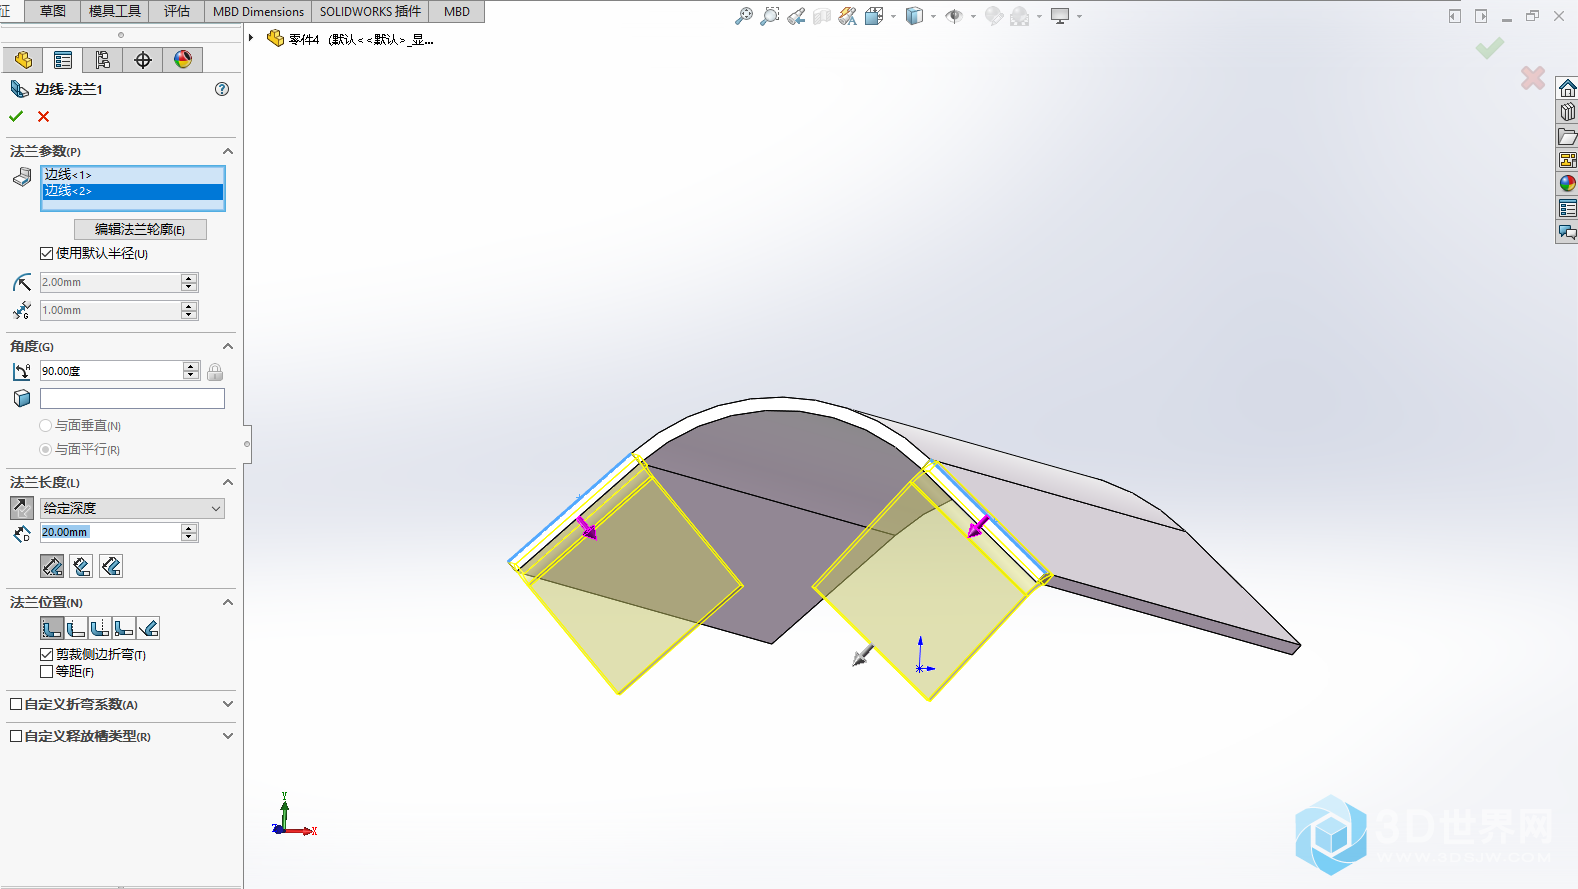This screenshot has width=1578, height=889.
Task: Click the empty face selection box
Action: [132, 398]
